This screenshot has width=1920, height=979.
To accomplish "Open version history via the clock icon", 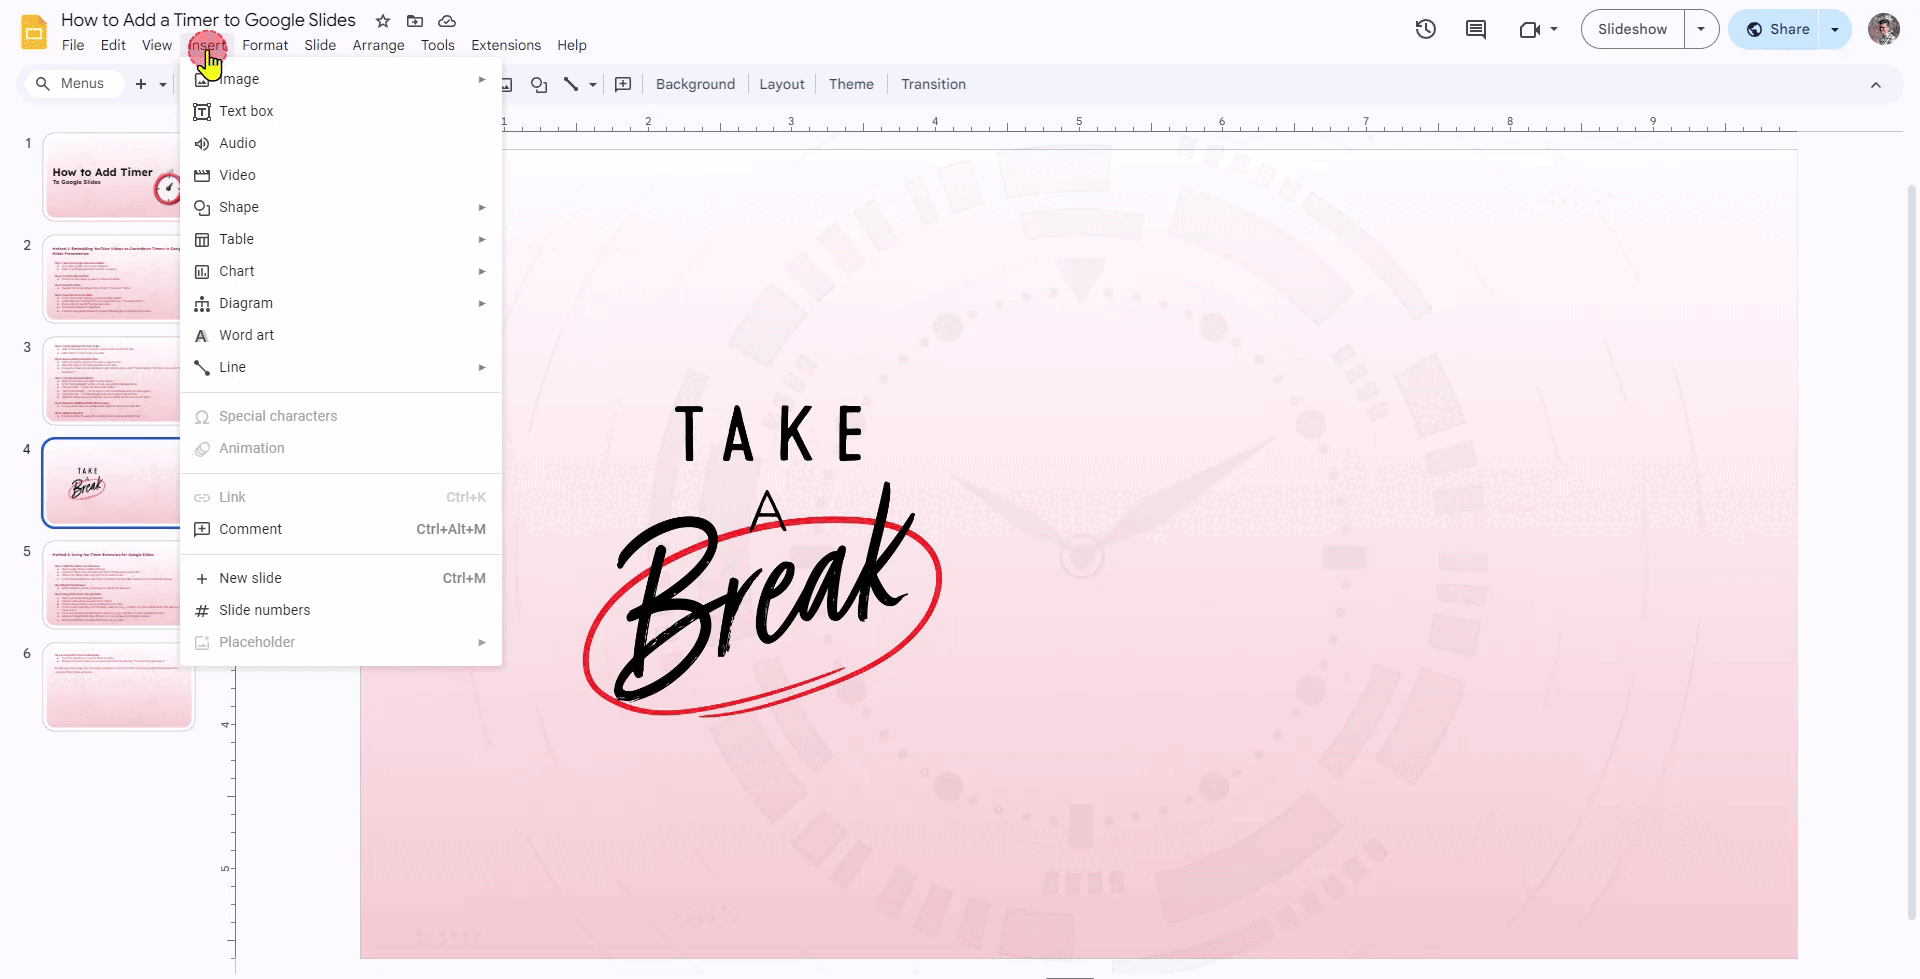I will tap(1425, 29).
